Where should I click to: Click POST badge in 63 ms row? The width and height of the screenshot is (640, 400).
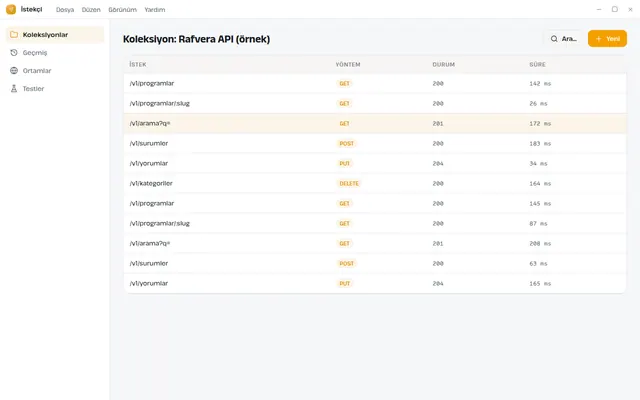click(x=347, y=263)
